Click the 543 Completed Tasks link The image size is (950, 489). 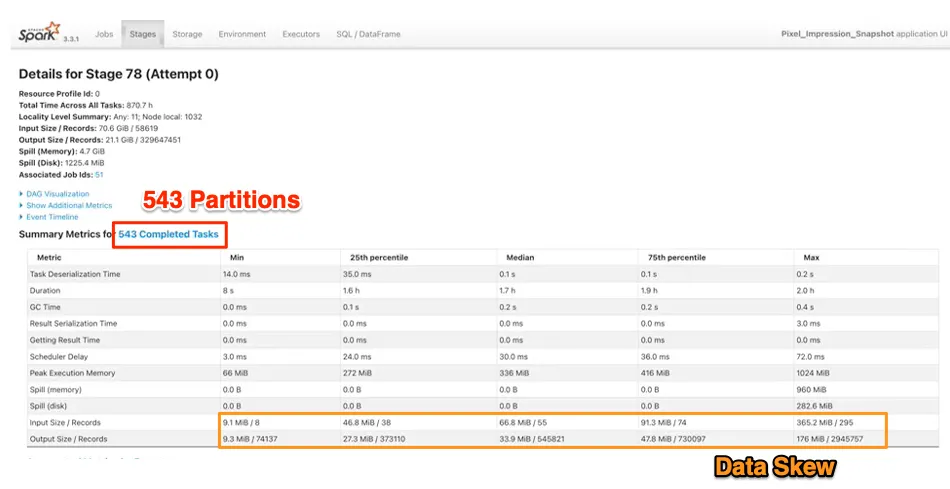click(x=168, y=235)
